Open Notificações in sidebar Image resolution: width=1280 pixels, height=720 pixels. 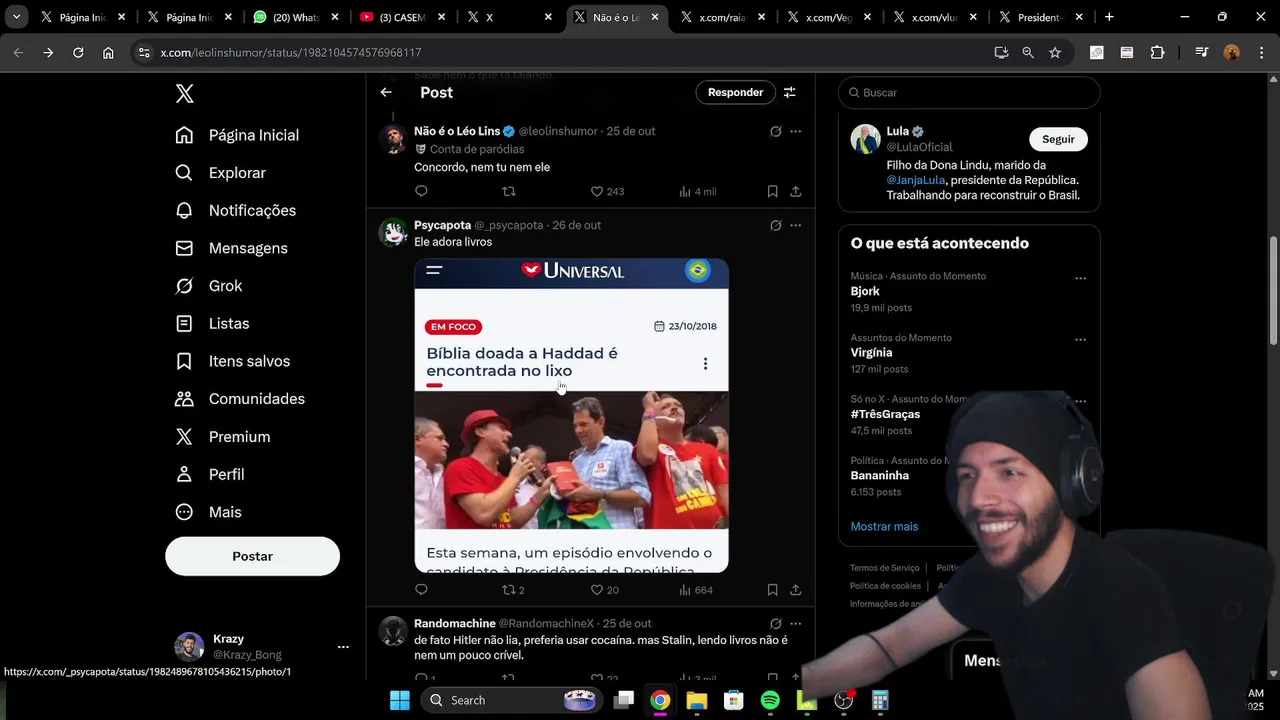tap(236, 210)
